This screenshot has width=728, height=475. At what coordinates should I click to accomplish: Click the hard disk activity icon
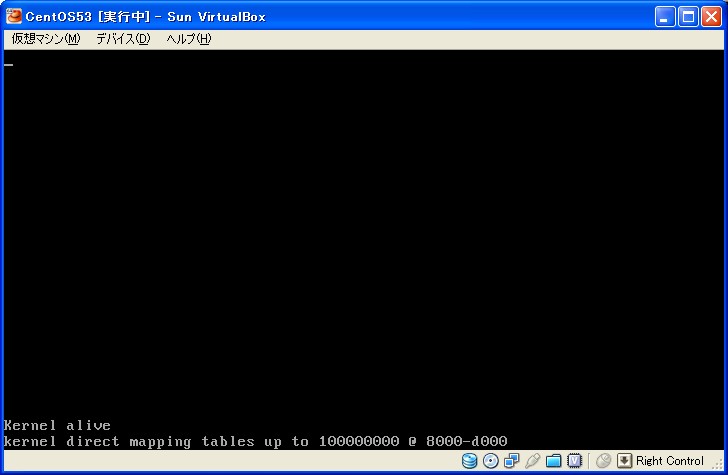click(469, 461)
